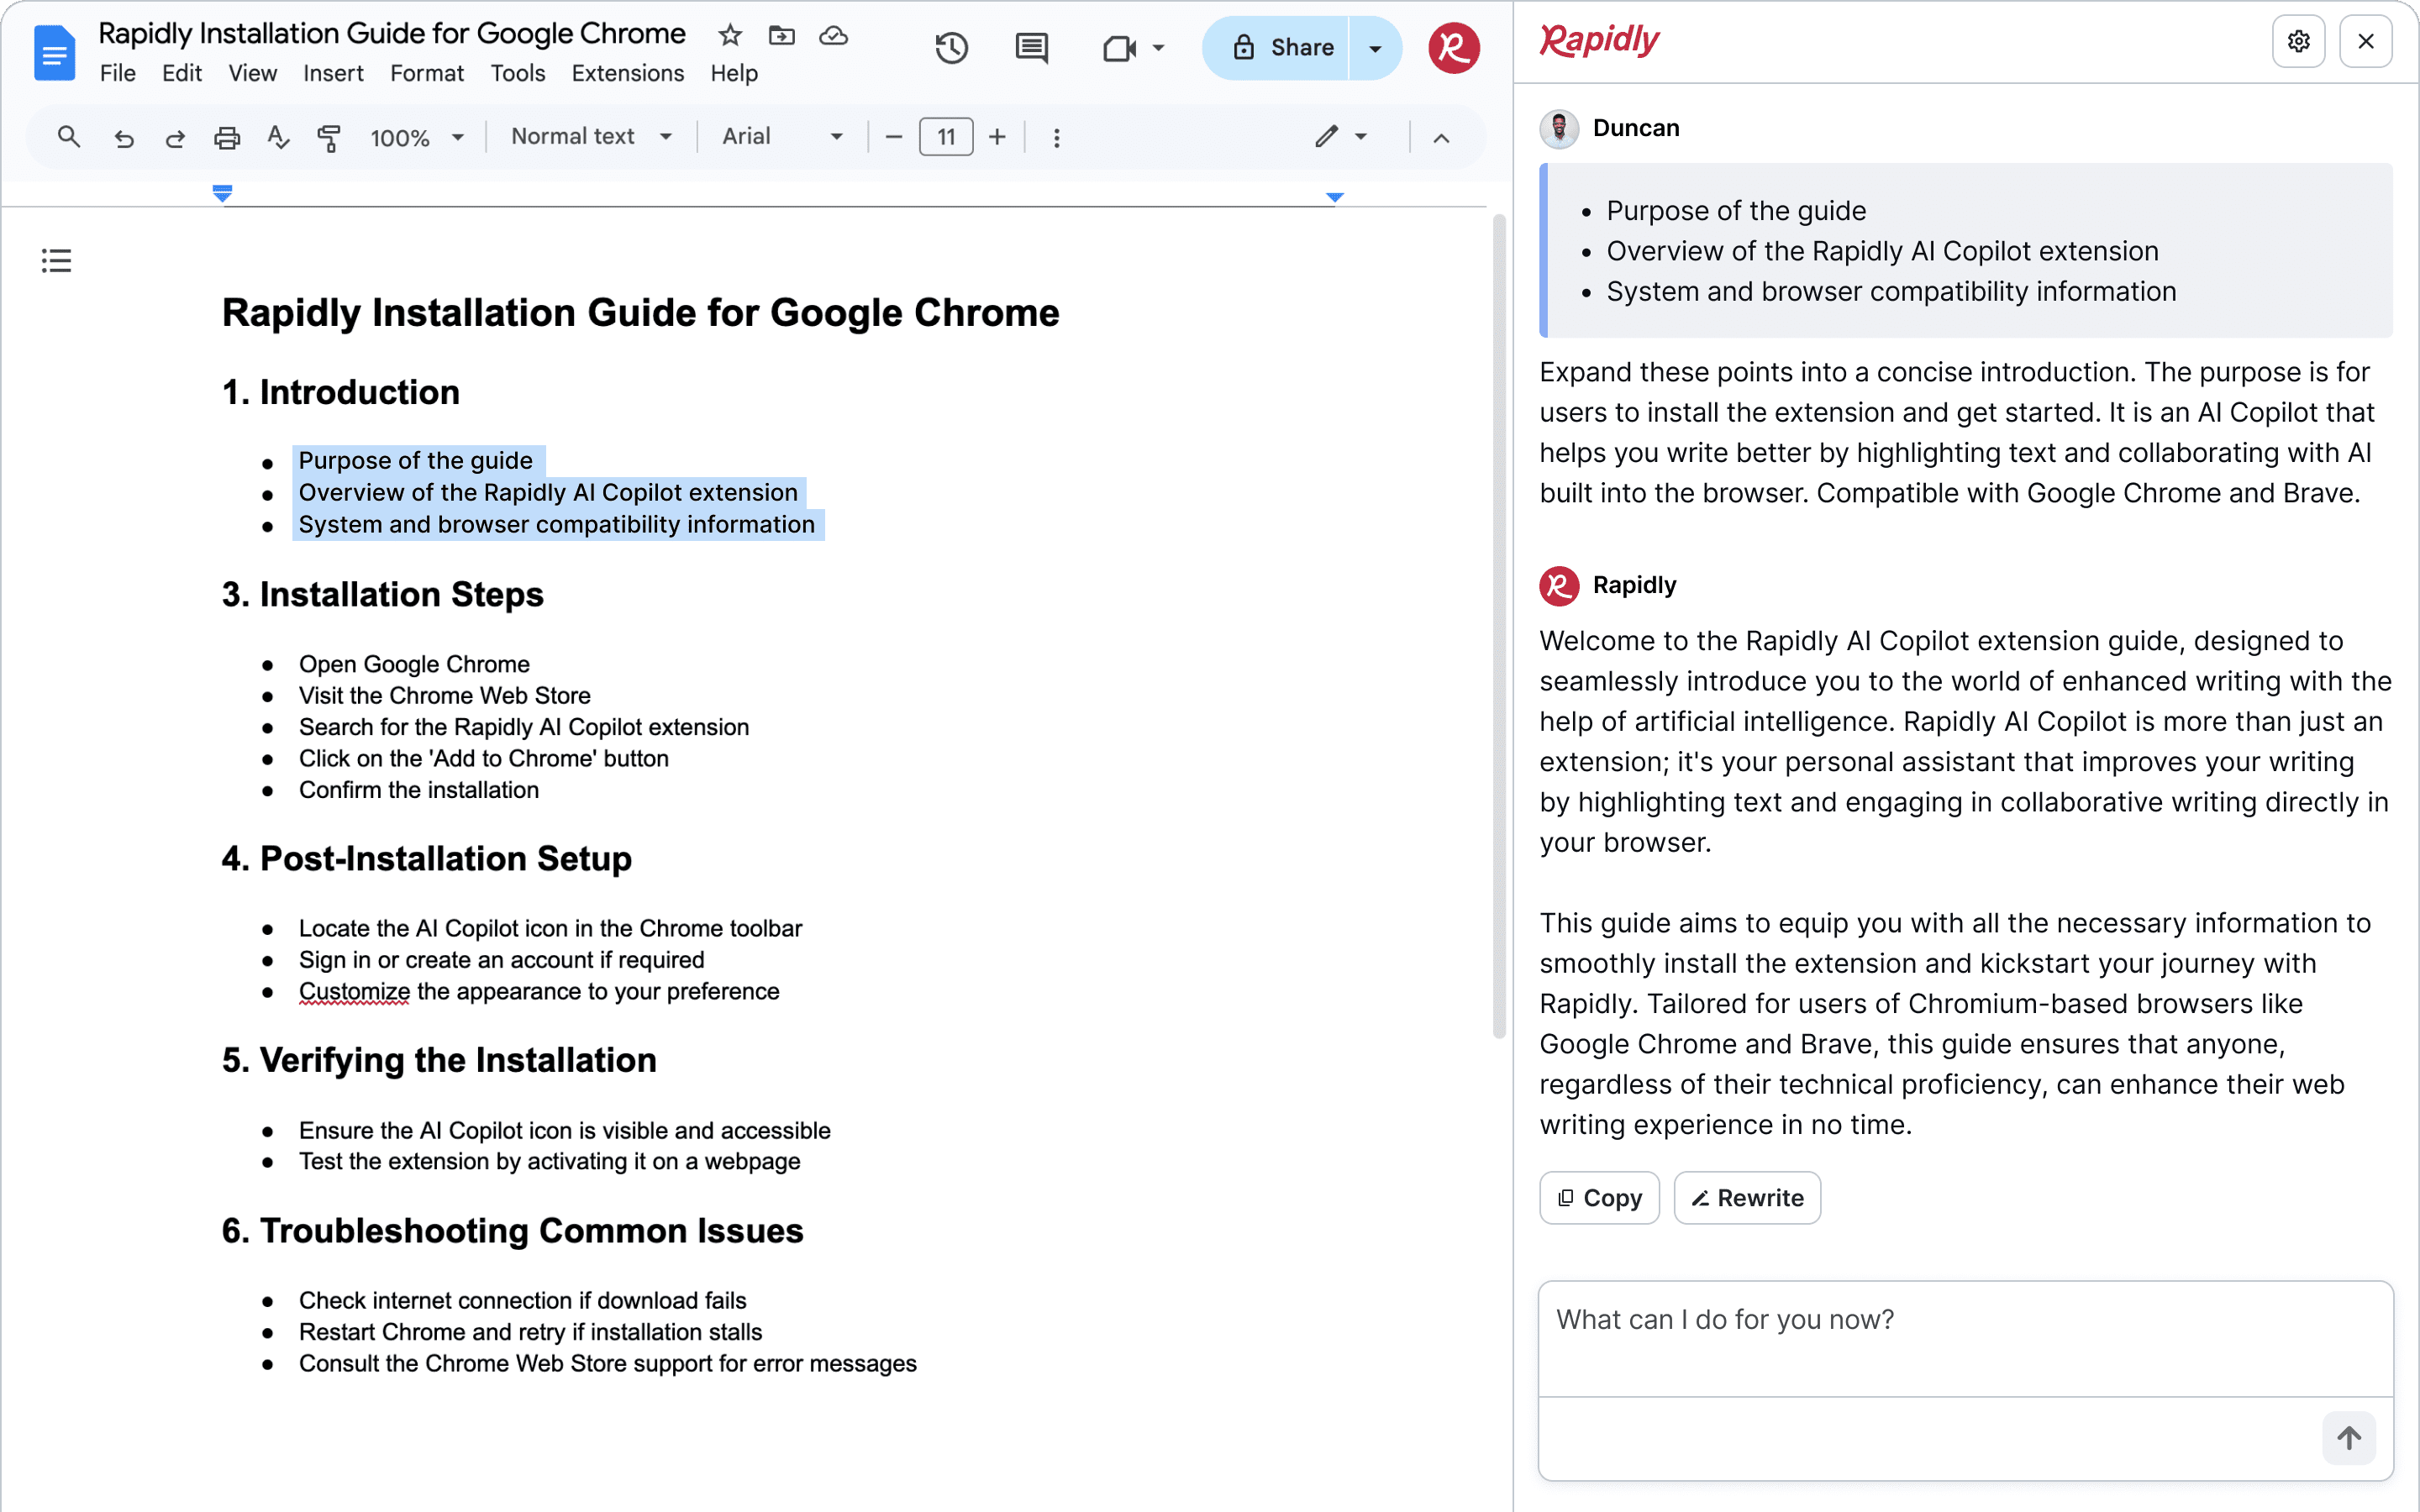Open the Arial font dropdown
This screenshot has height=1512, width=2420.
[x=783, y=137]
